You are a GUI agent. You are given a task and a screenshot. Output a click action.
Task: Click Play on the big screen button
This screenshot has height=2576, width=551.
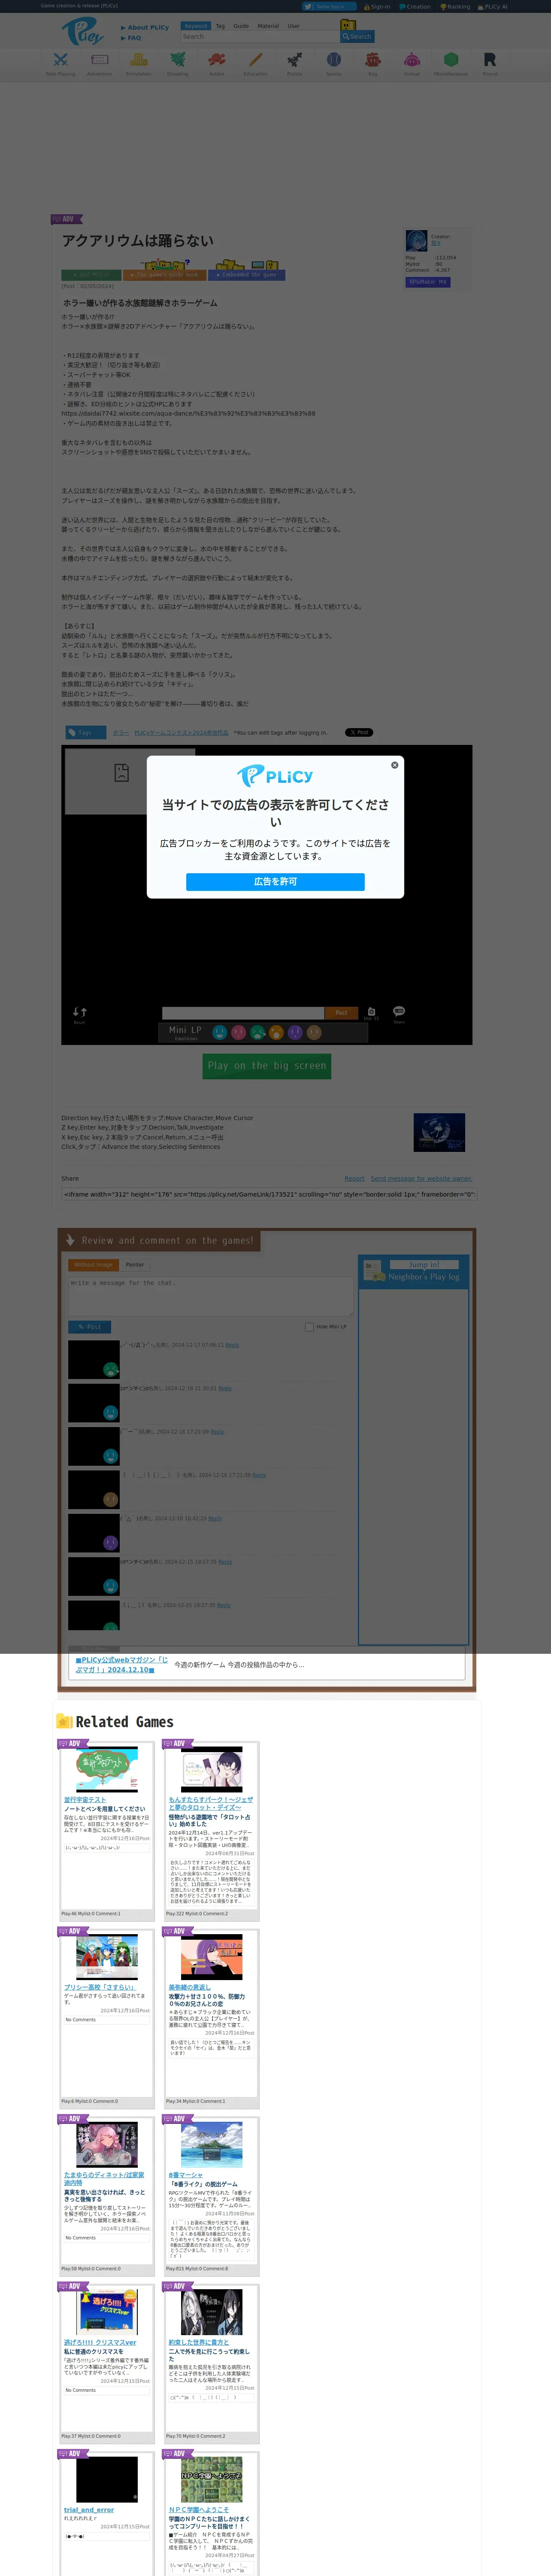point(267,1066)
